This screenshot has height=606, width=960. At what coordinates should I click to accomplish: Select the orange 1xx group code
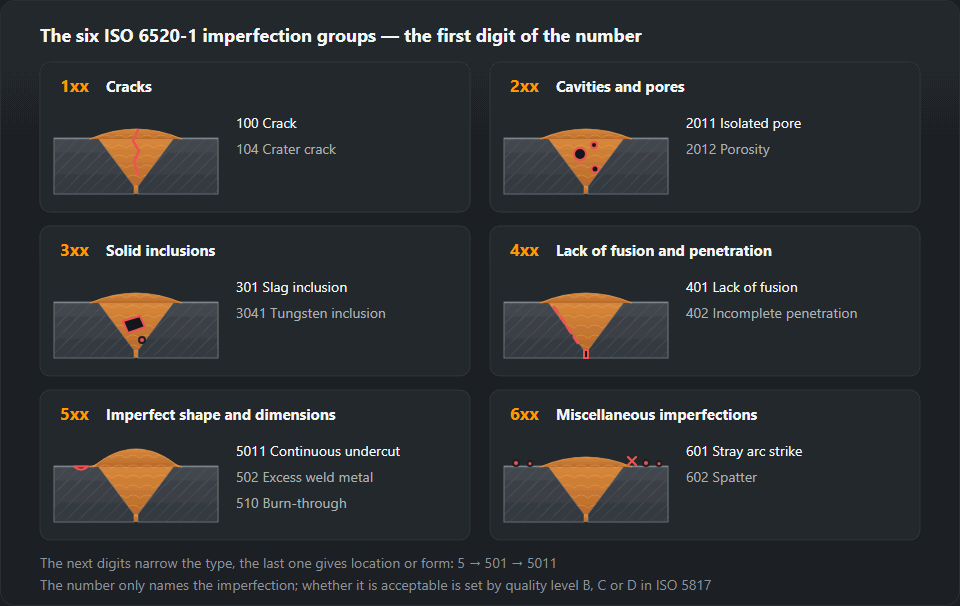tap(75, 87)
